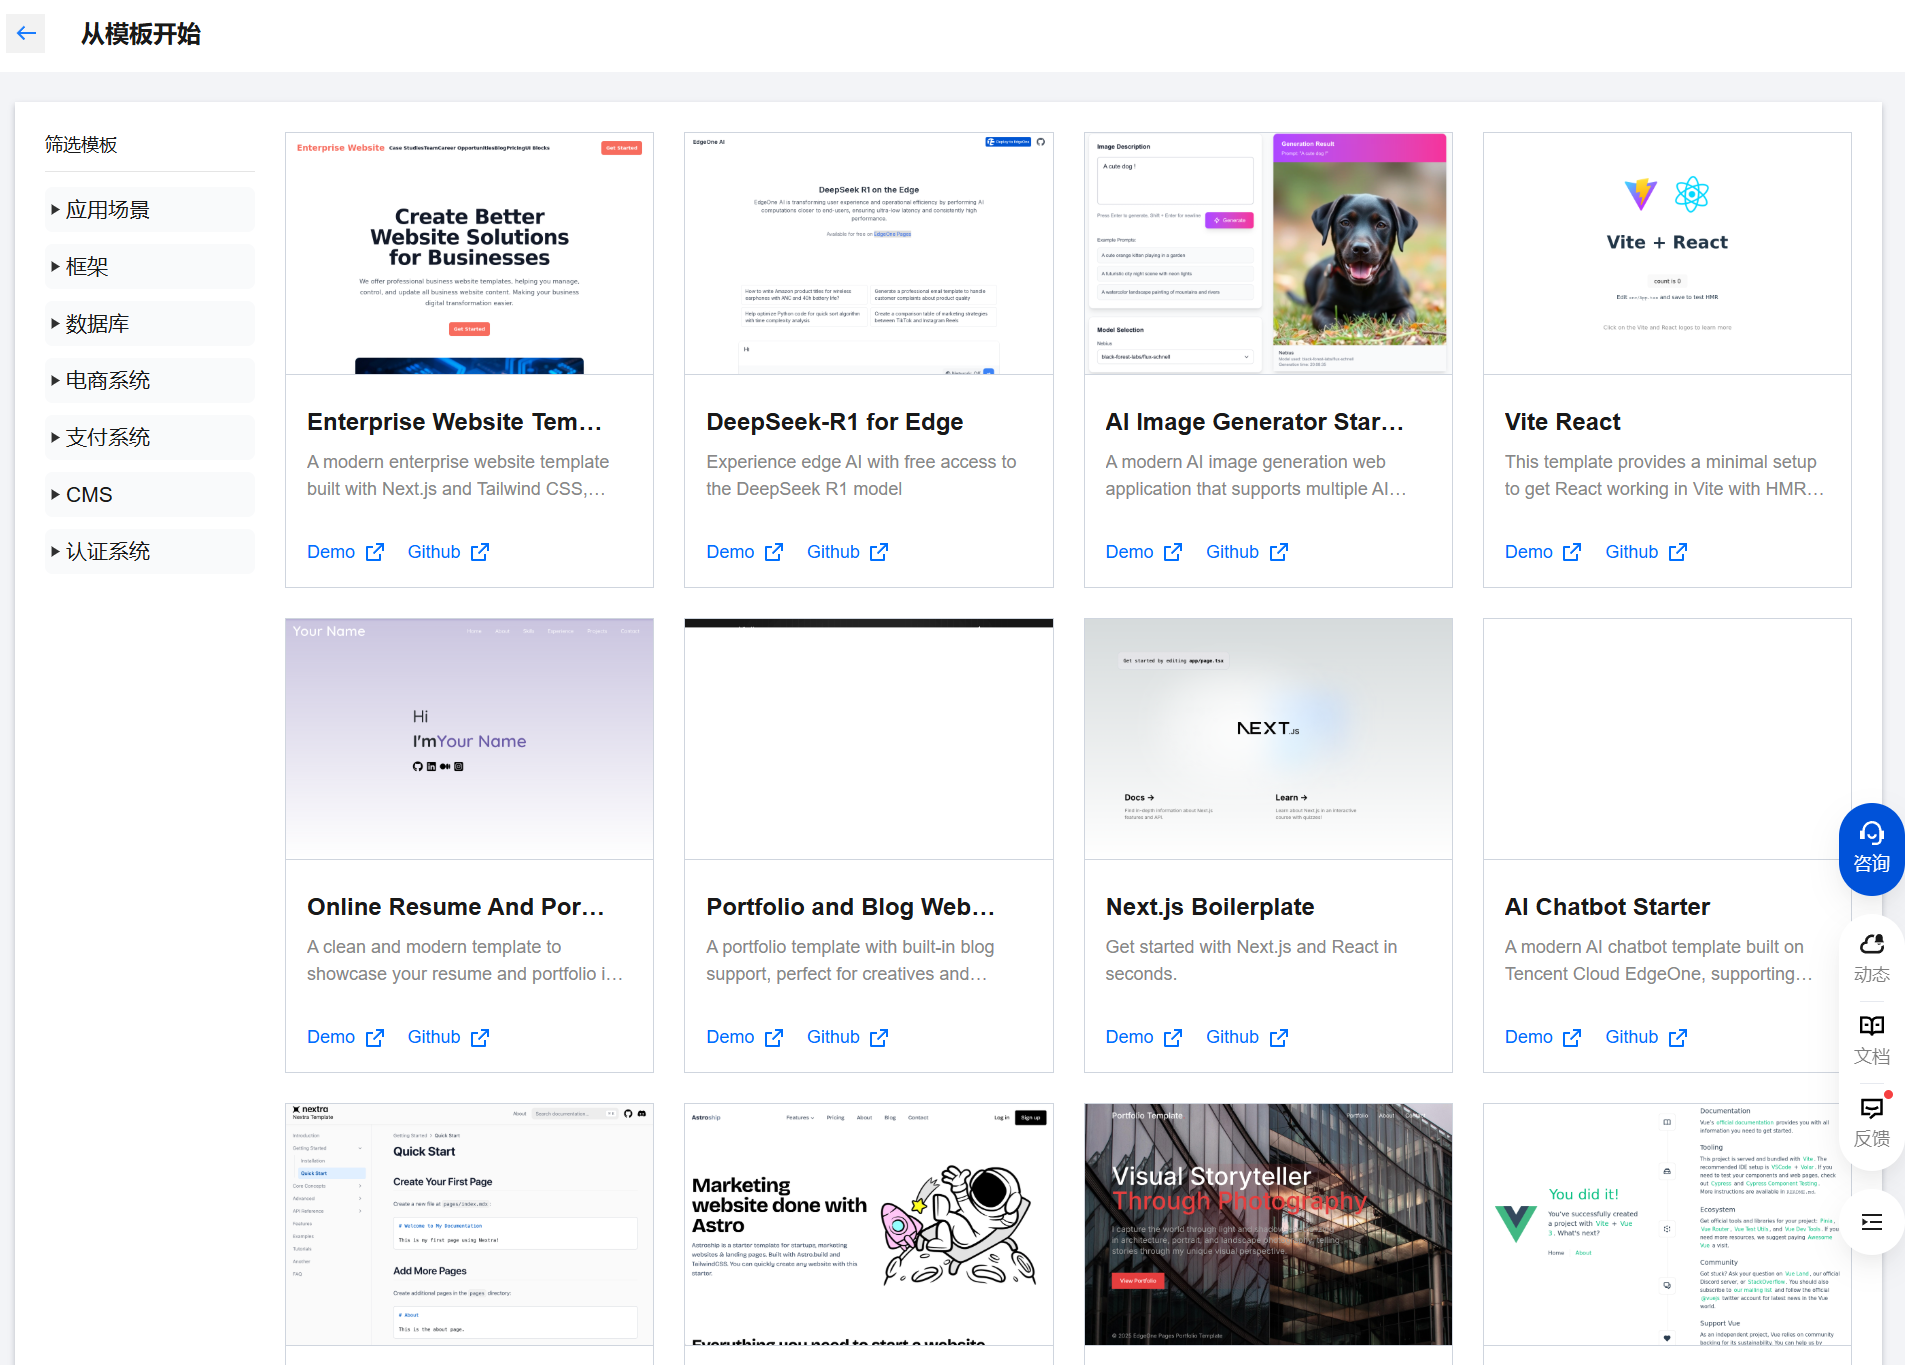Image resolution: width=1905 pixels, height=1365 pixels.
Task: Open the 反馈 feedback icon
Action: coord(1871,1123)
